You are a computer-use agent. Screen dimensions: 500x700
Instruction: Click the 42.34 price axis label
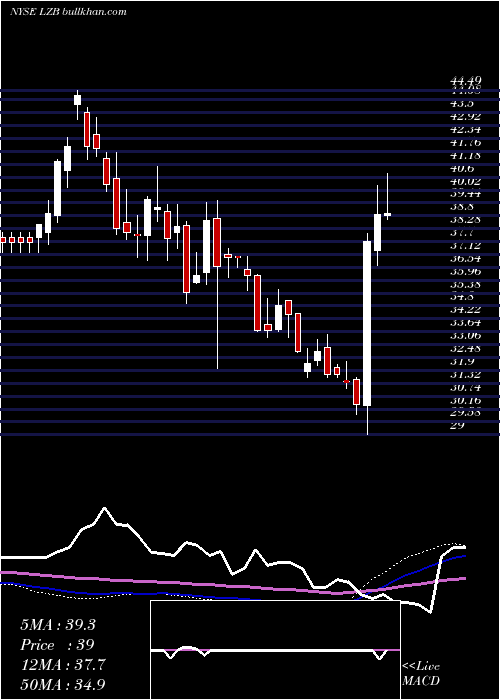coord(466,129)
